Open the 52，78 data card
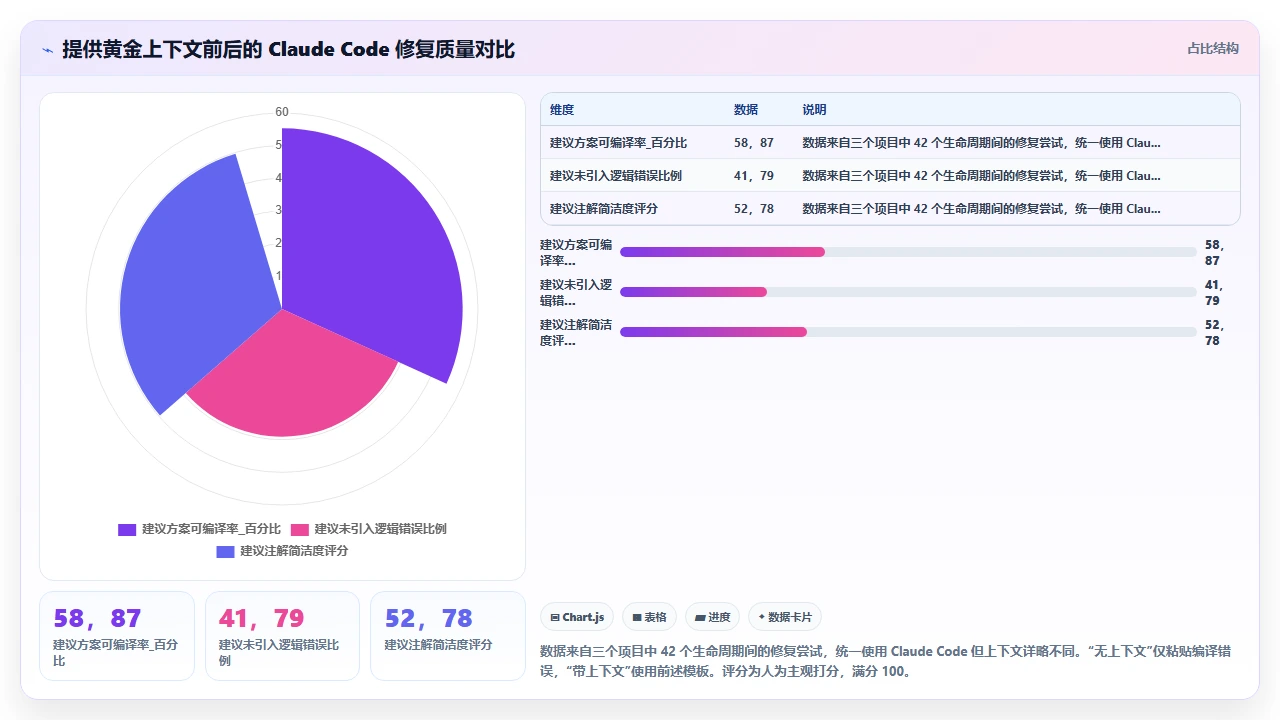This screenshot has height=720, width=1280. [x=448, y=636]
